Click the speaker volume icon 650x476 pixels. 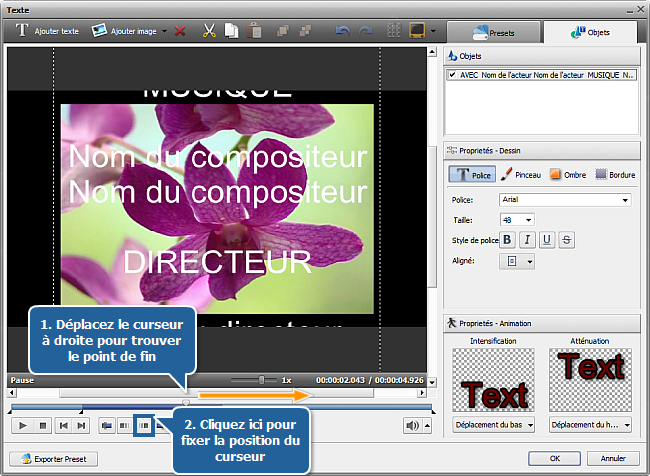tap(412, 425)
